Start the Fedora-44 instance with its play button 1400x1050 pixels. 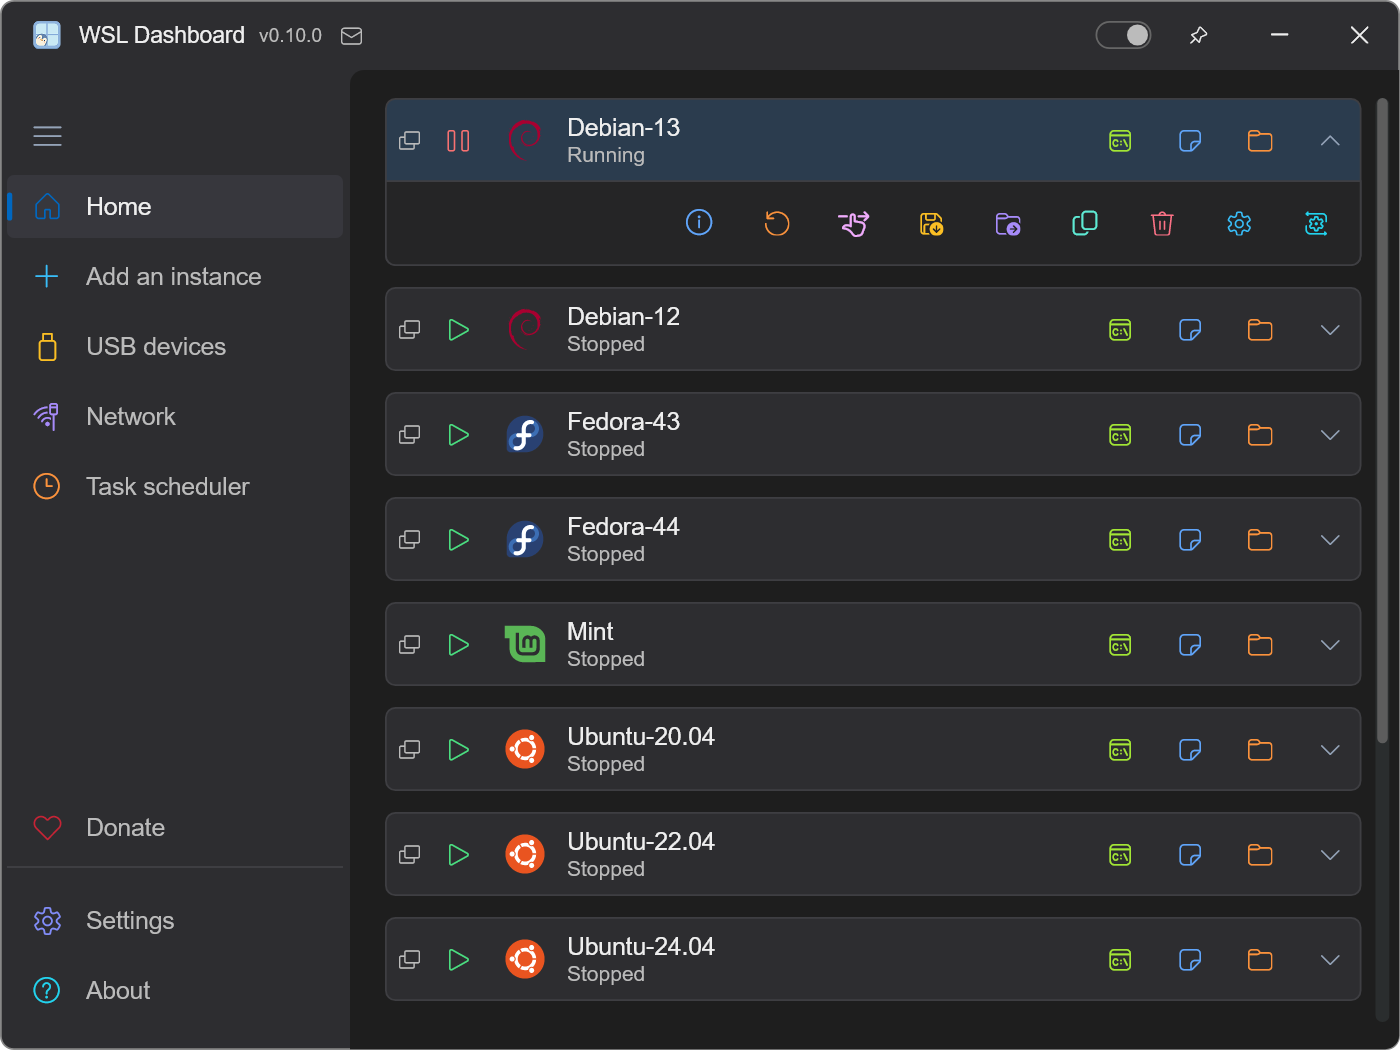click(459, 540)
